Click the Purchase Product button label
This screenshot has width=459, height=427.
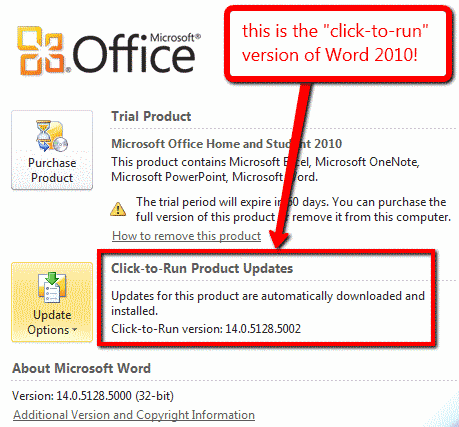tap(52, 170)
